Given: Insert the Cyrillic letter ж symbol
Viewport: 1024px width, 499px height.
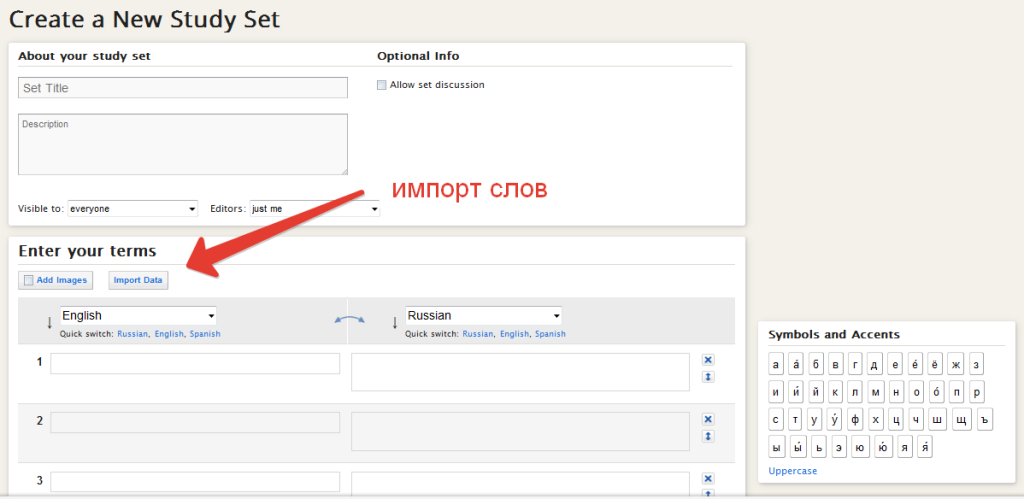Looking at the screenshot, I should [954, 364].
